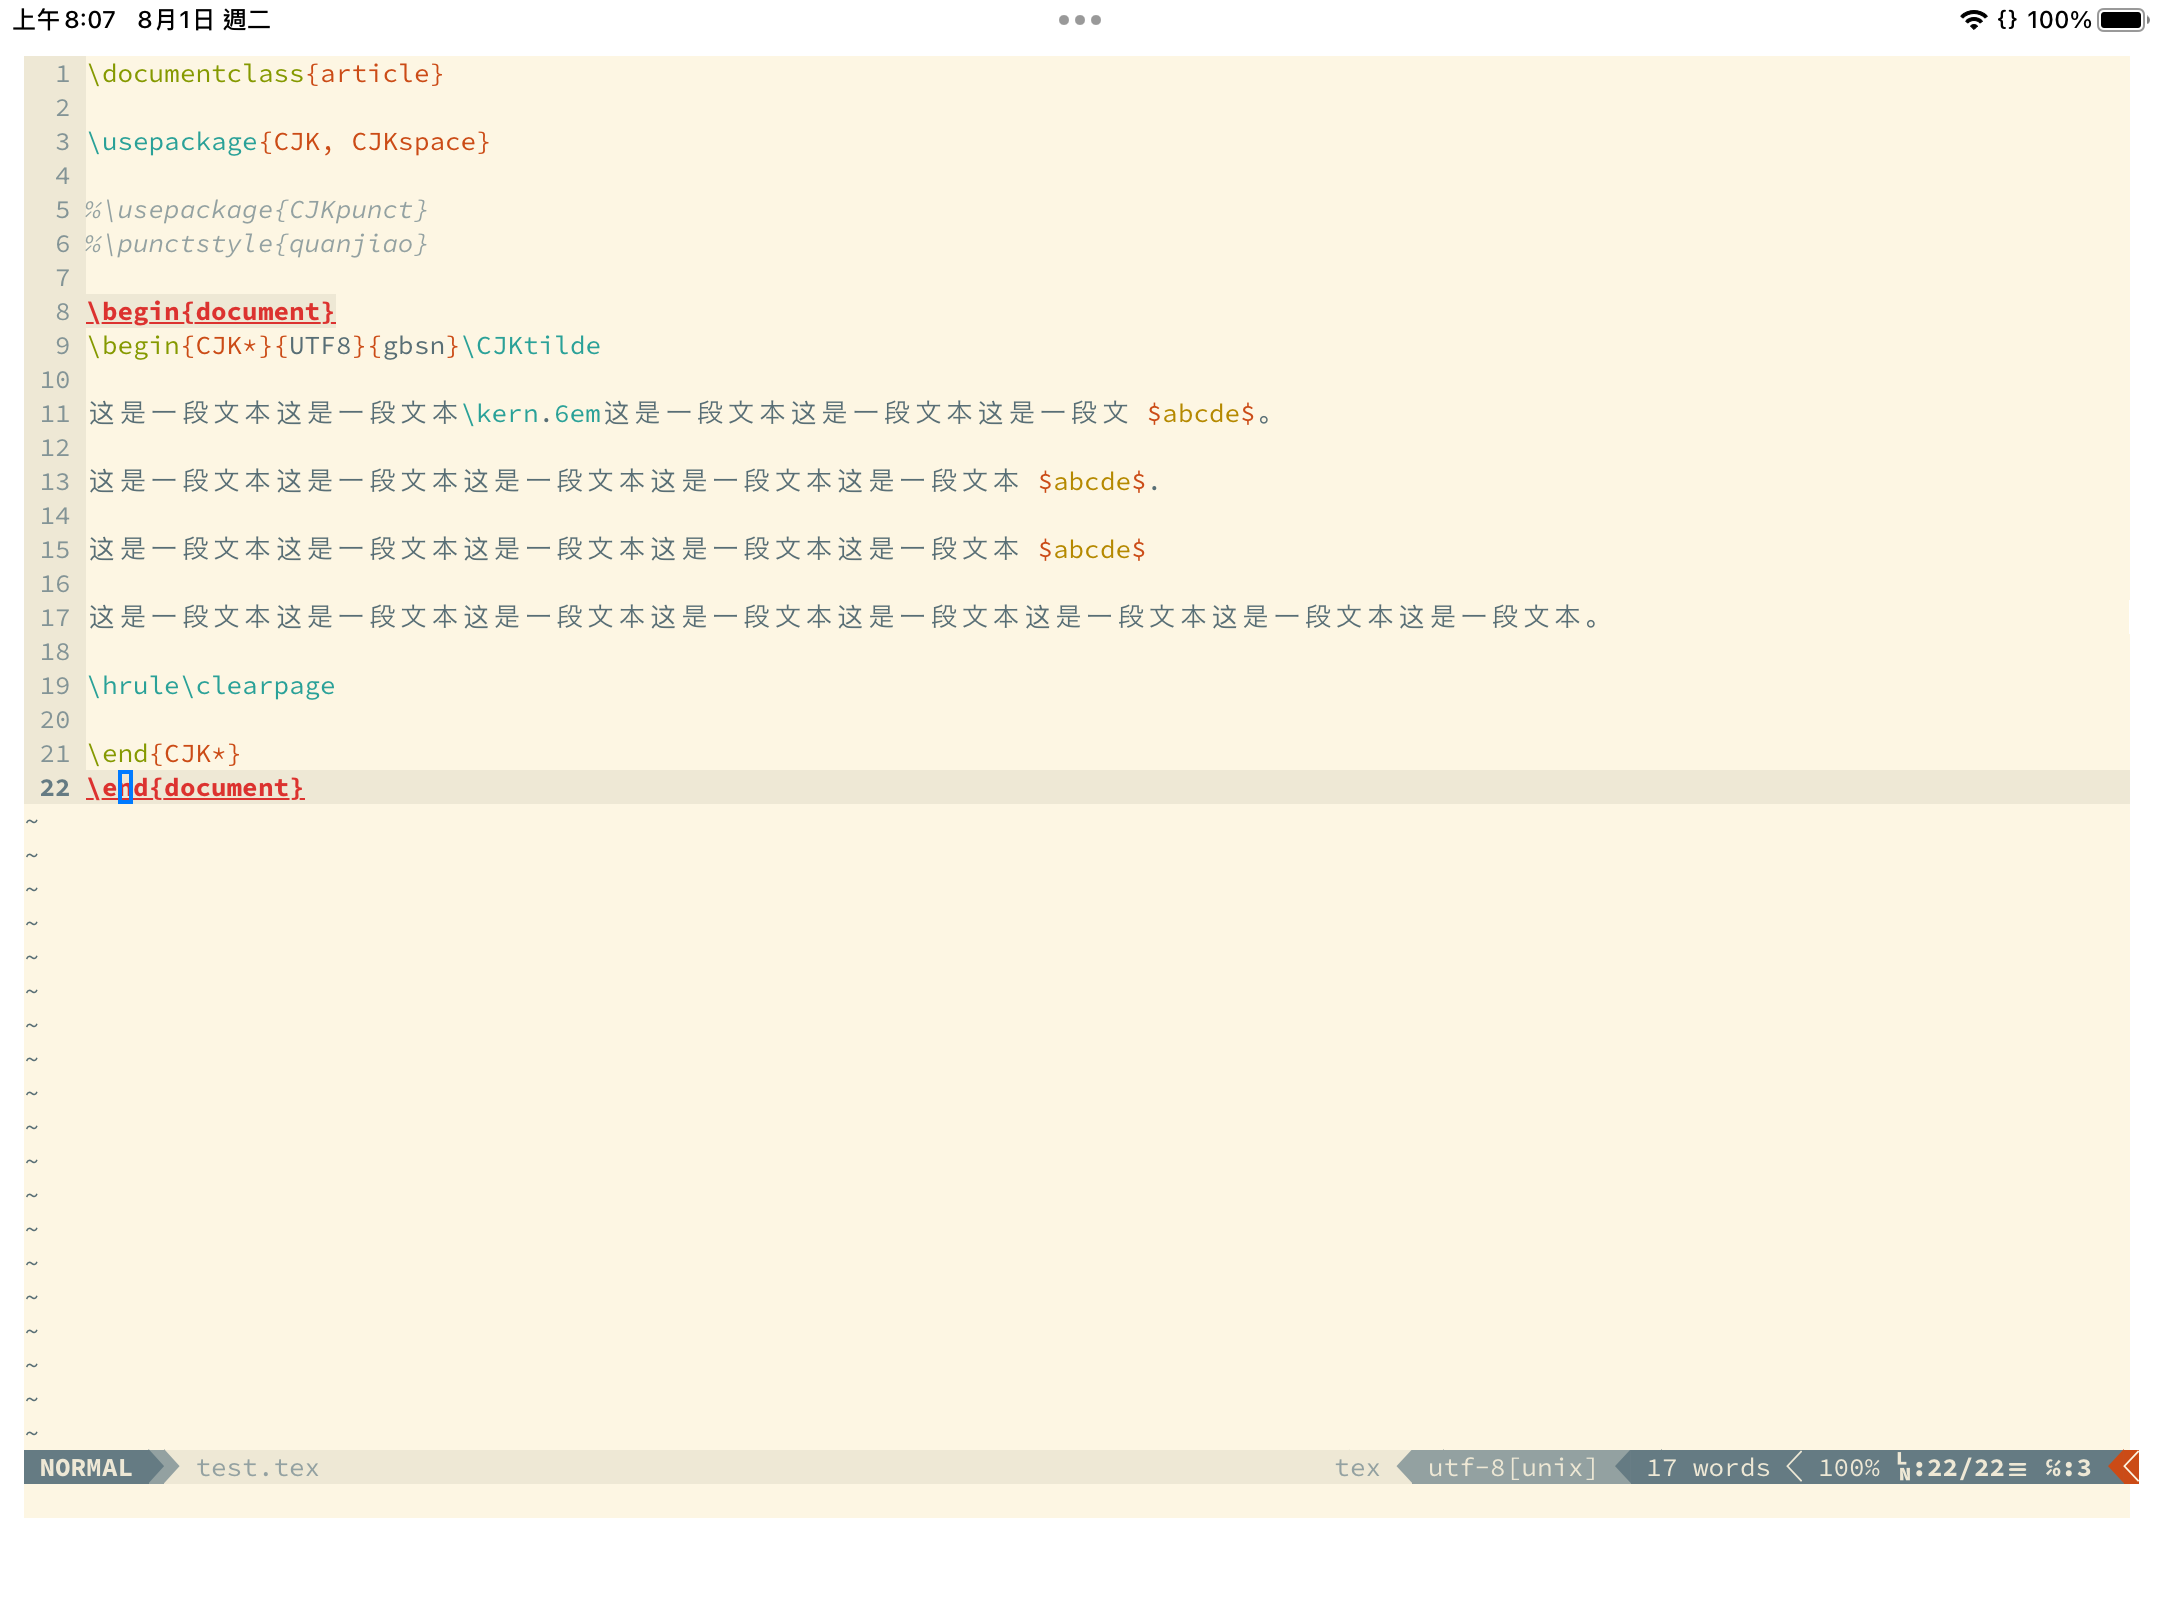Viewport: 2160px width, 1620px height.
Task: Place cursor on \hrule\clearpage command
Action: pos(211,686)
